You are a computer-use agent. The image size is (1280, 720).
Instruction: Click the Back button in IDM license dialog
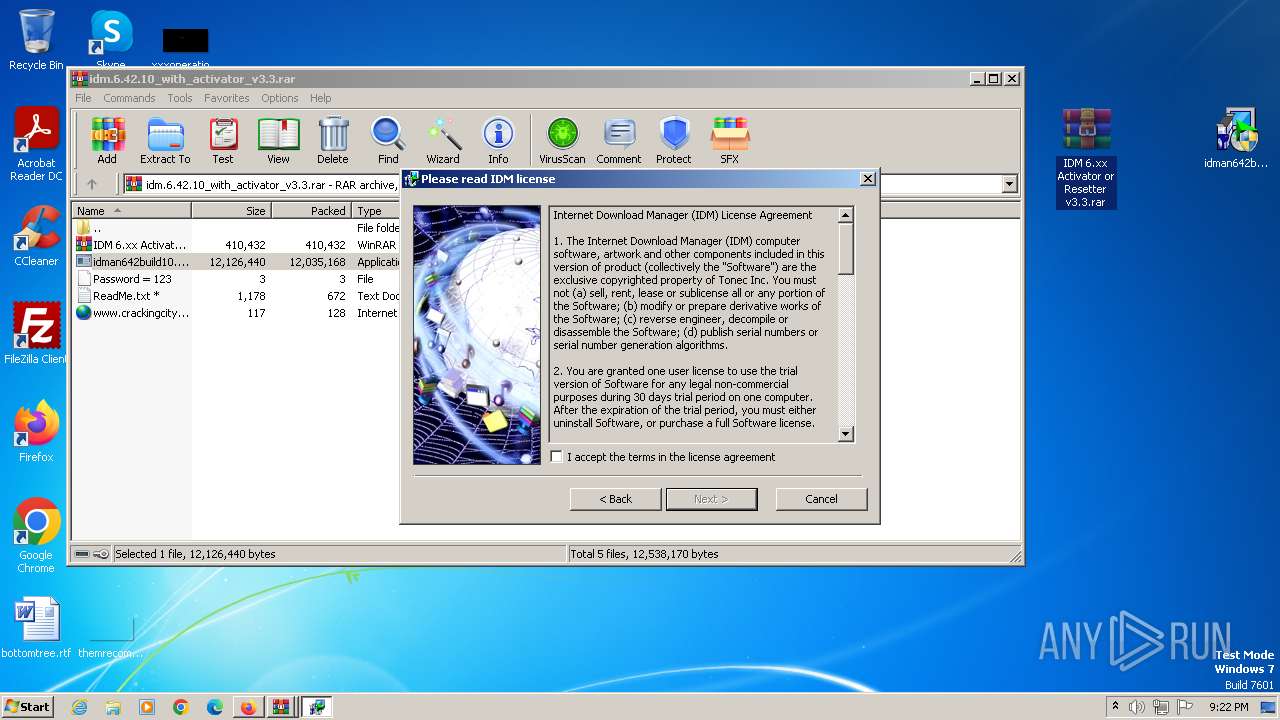coord(616,499)
